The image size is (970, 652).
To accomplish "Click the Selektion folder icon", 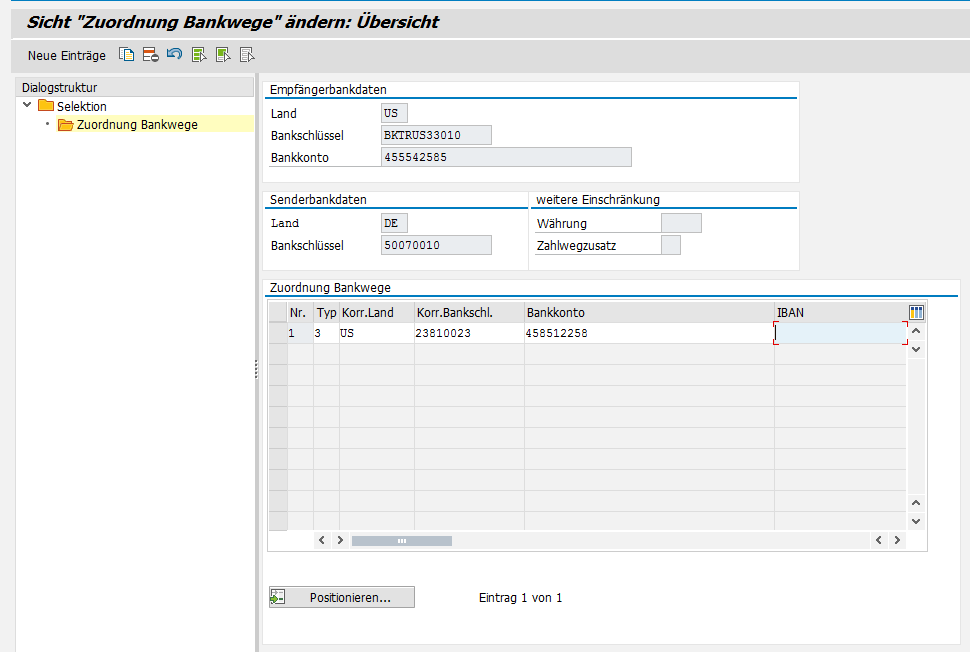I will click(46, 106).
